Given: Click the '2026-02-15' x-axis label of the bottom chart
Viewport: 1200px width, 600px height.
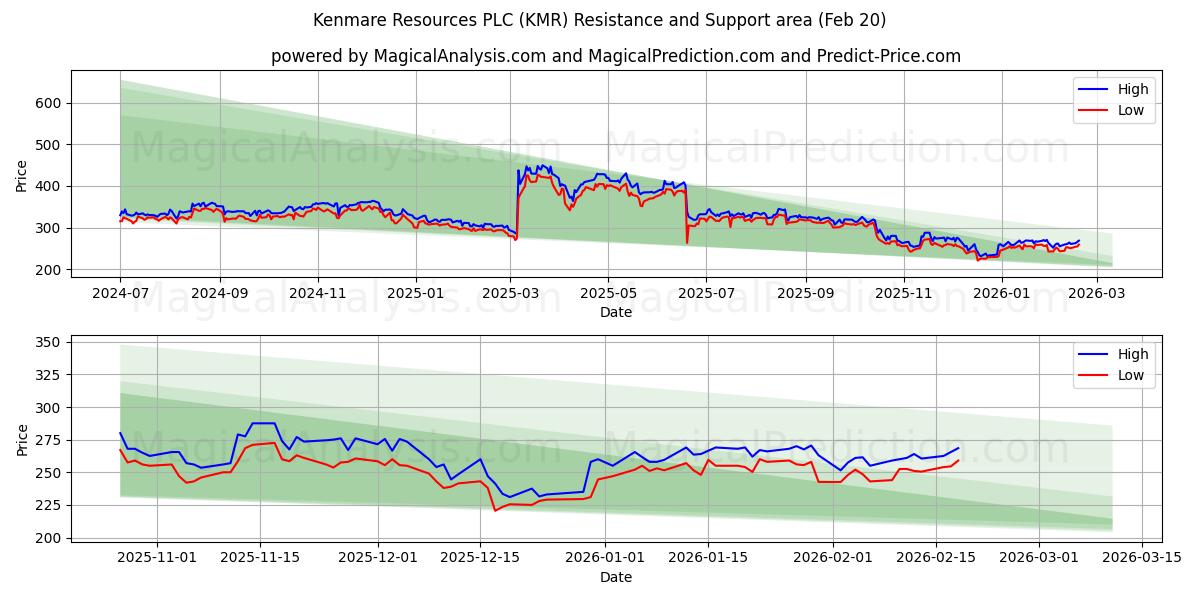Looking at the screenshot, I should pos(937,558).
